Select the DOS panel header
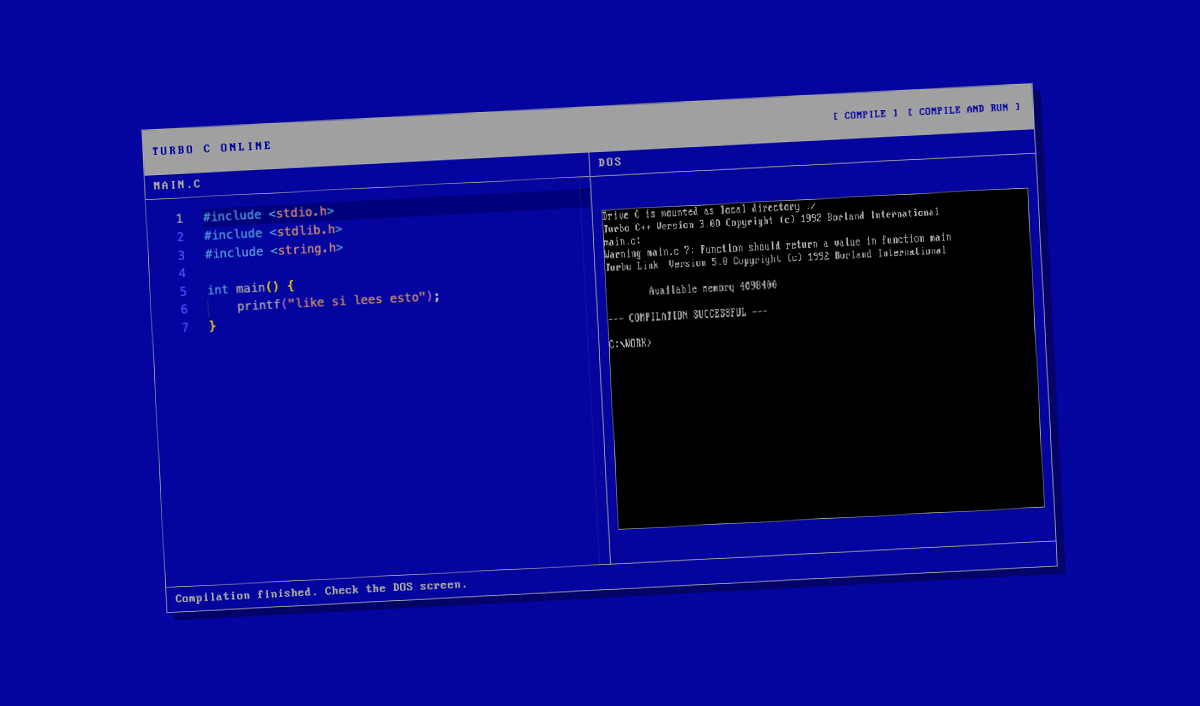Screen dimensions: 1200x706 click(610, 162)
